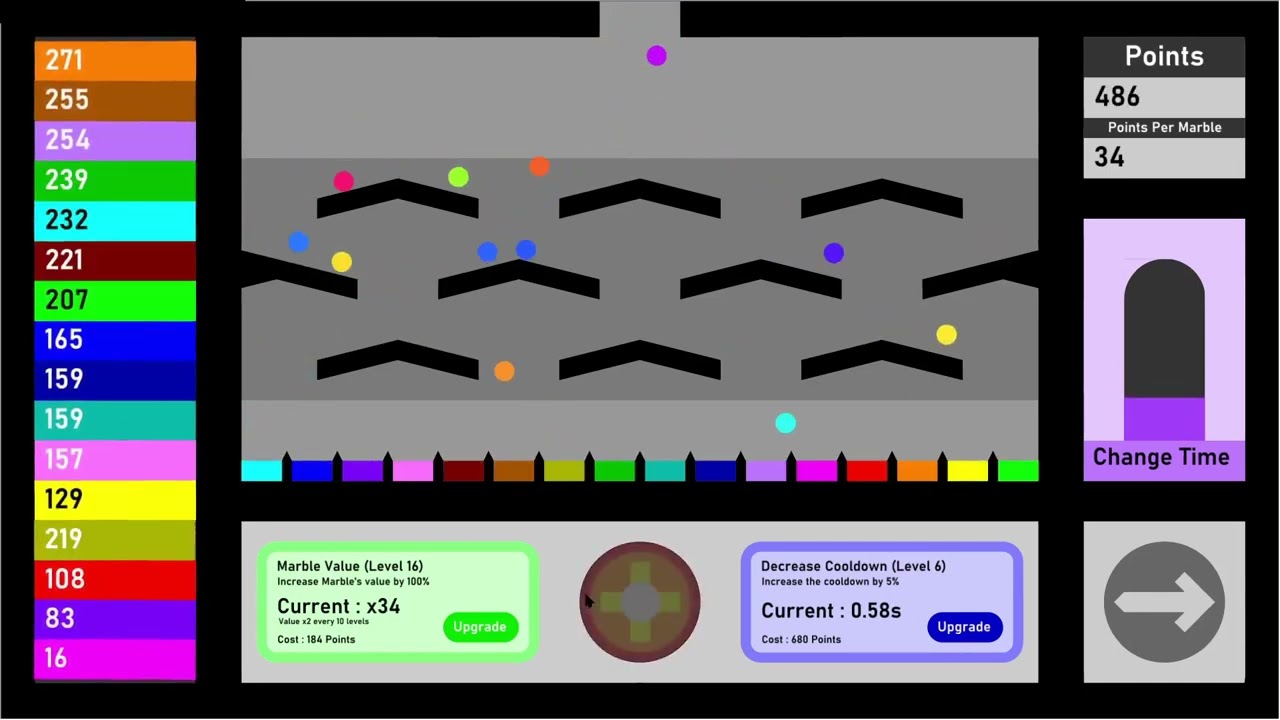Select the purple 83 scoreboard row
Screen dimensions: 1280x720
(115, 619)
